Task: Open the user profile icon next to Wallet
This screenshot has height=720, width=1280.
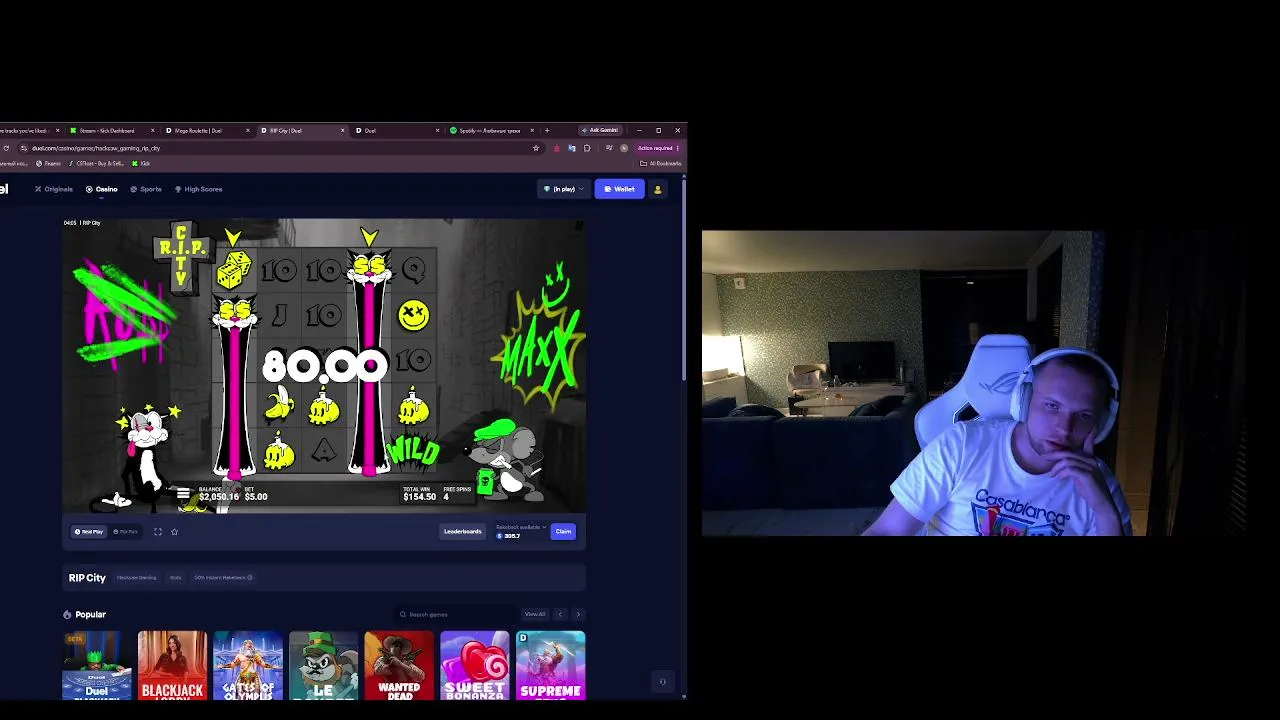Action: [657, 189]
